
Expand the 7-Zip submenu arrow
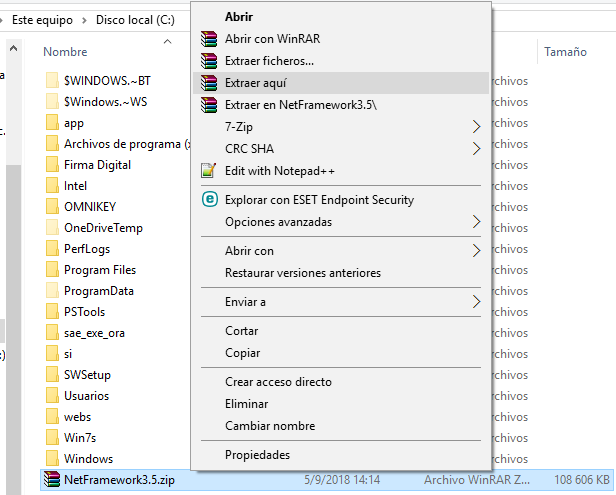(x=476, y=127)
